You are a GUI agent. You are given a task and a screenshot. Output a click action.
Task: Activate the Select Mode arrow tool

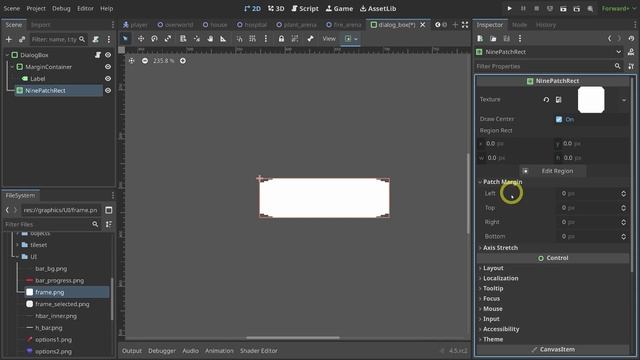pos(125,38)
